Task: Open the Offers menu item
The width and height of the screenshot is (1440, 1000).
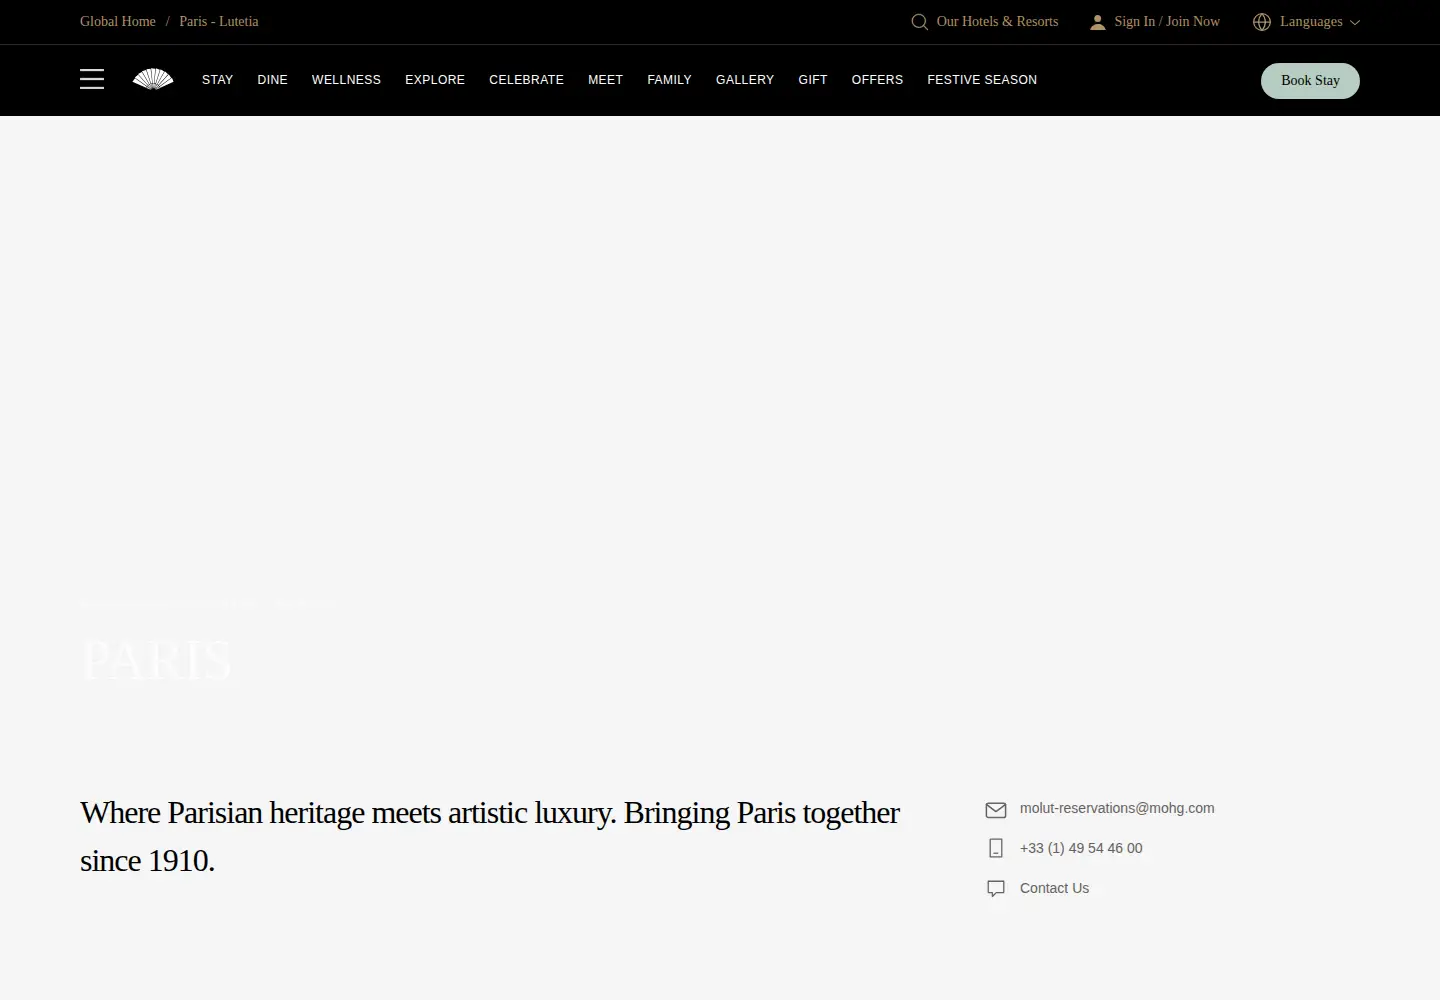Action: (x=877, y=80)
